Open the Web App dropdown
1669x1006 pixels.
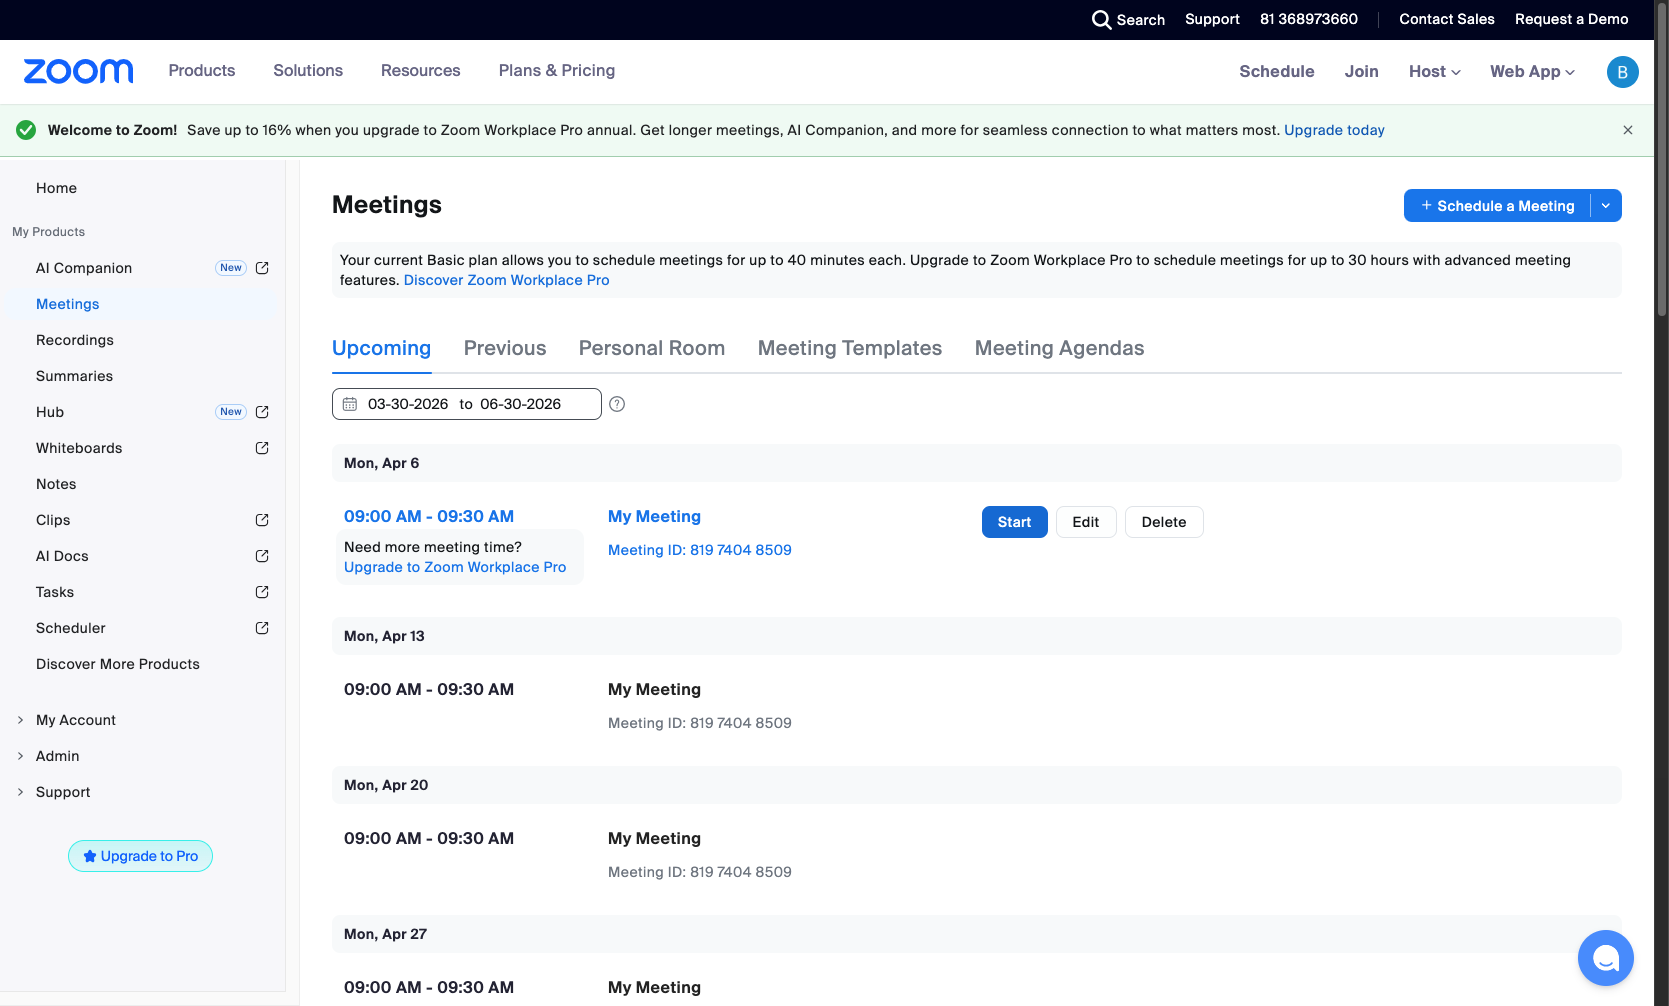[x=1532, y=72]
